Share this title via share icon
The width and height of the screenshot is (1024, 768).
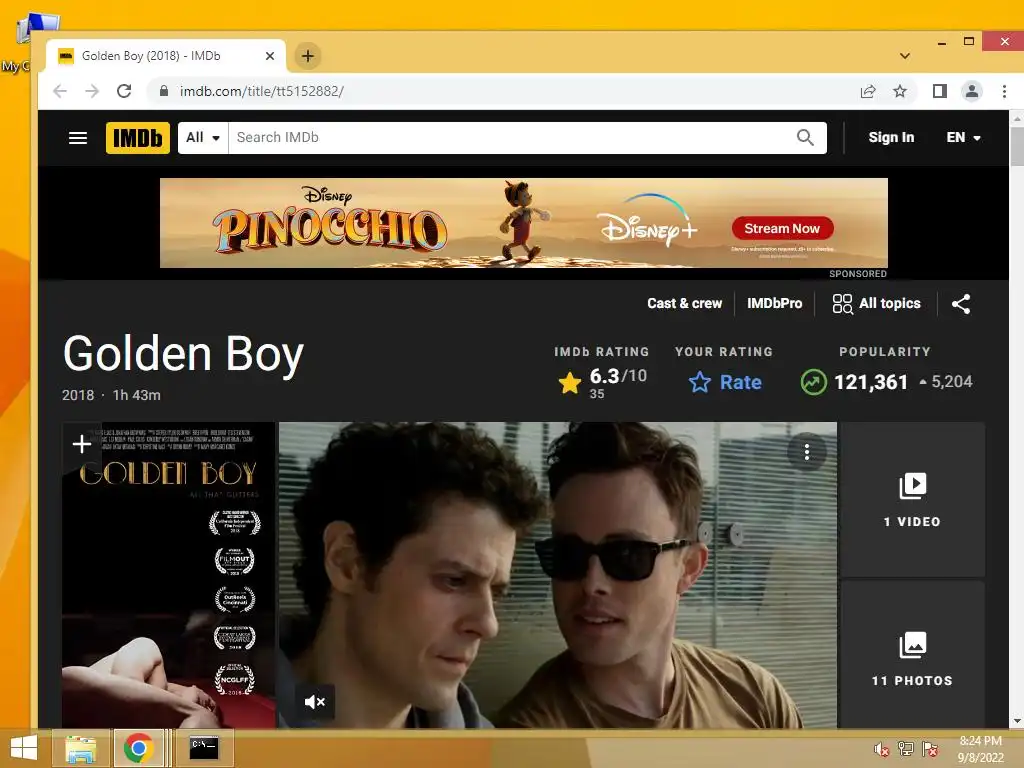961,304
